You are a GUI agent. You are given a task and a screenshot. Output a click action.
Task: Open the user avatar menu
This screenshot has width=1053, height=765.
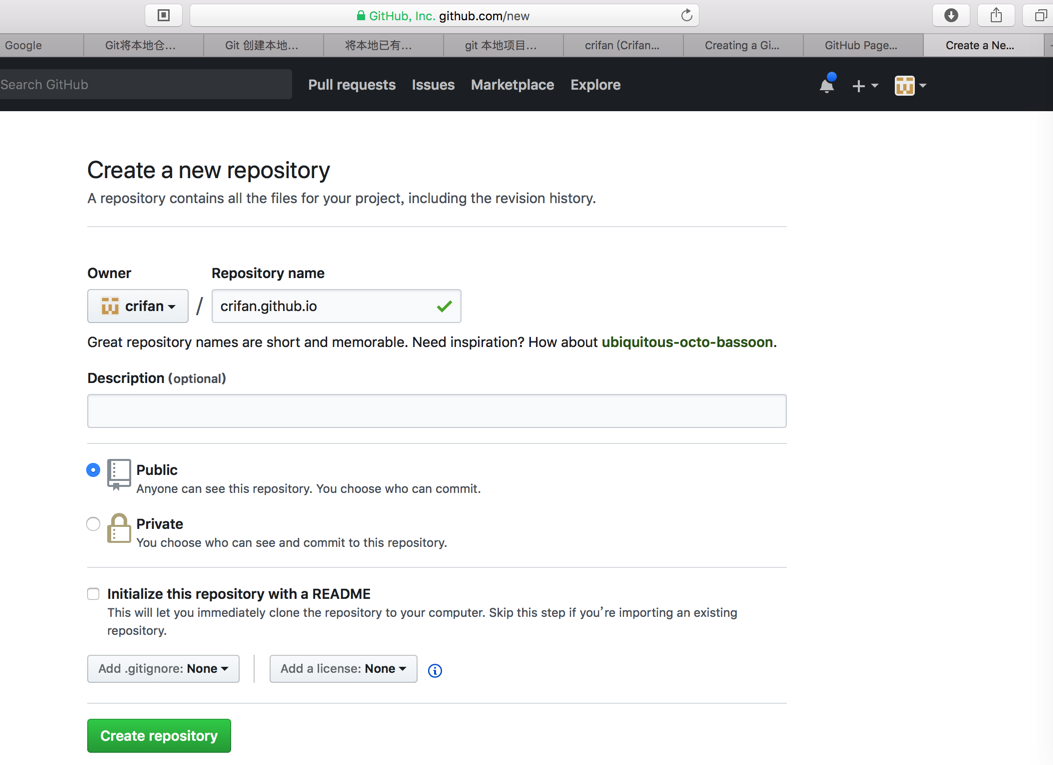910,85
